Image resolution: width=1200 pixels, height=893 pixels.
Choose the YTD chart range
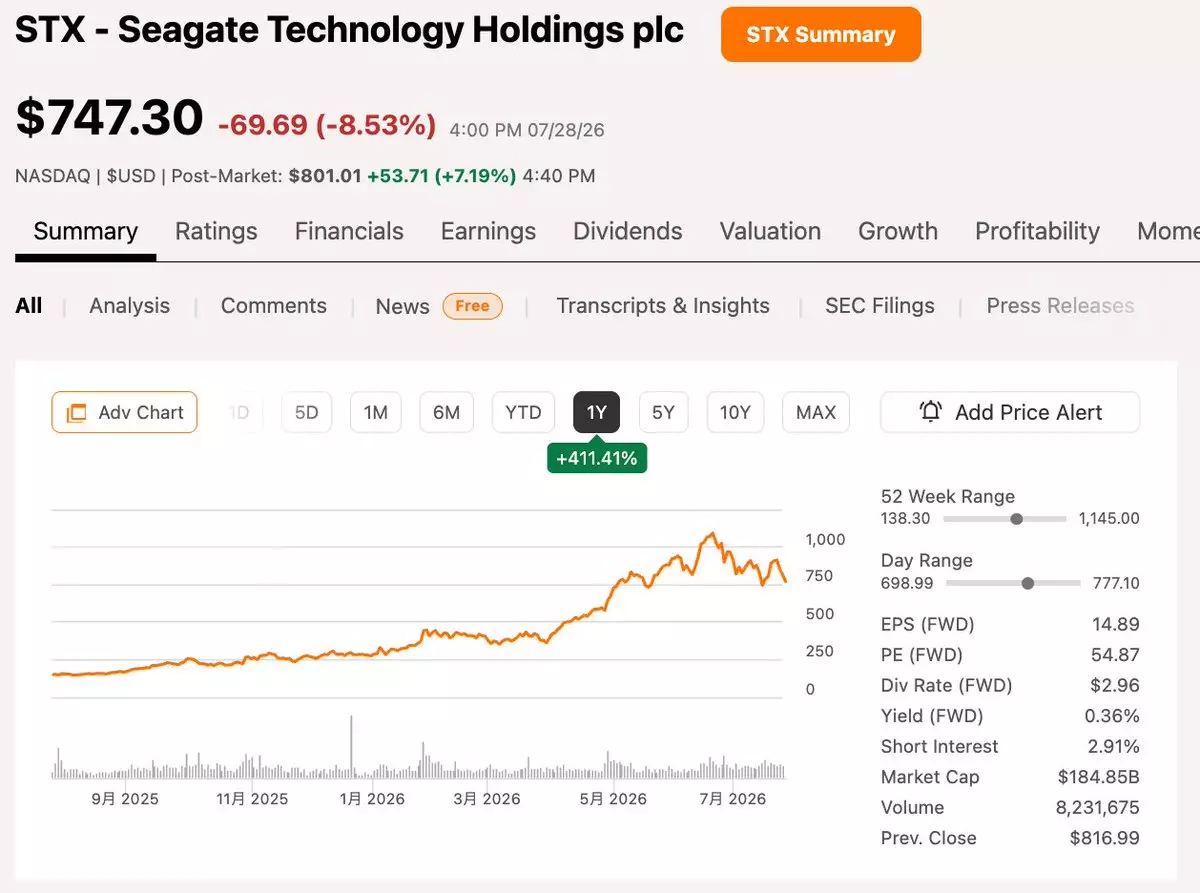[523, 412]
